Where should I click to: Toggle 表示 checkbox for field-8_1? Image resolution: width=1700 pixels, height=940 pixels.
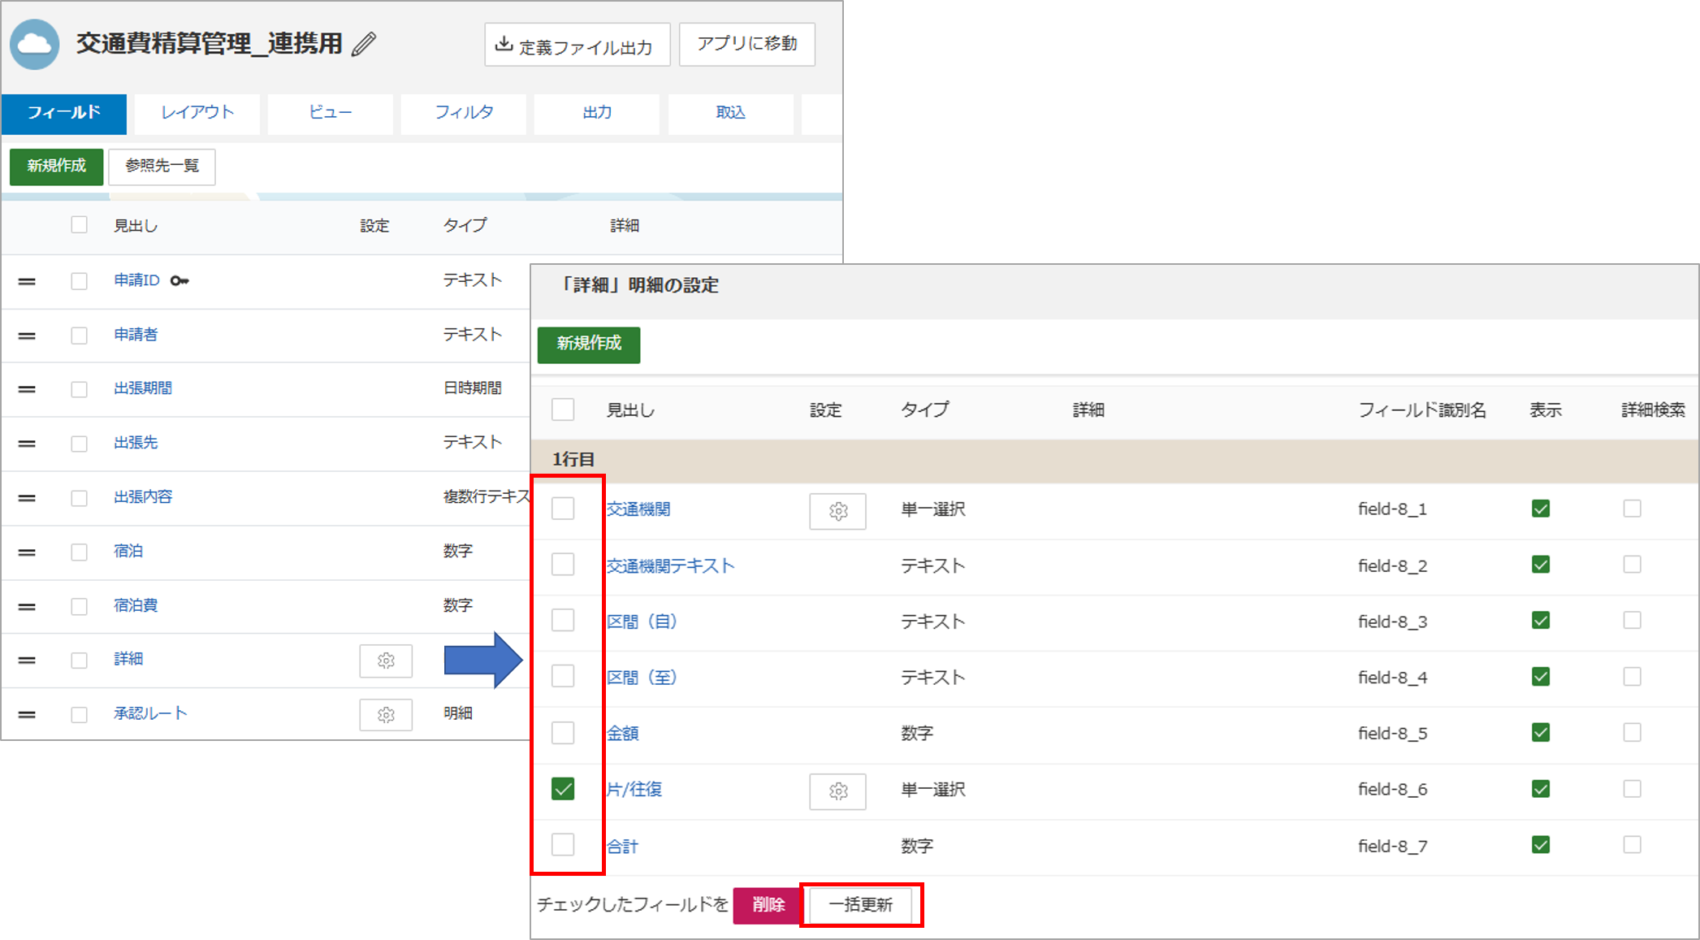1540,509
